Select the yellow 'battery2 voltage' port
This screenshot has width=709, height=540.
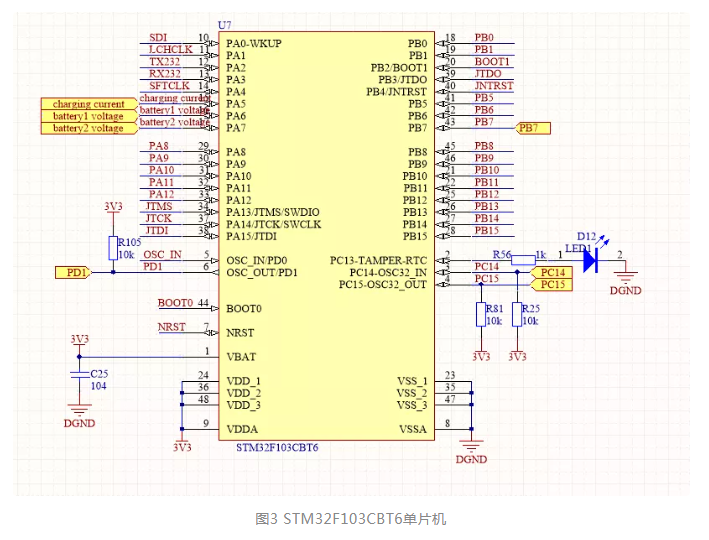click(89, 128)
